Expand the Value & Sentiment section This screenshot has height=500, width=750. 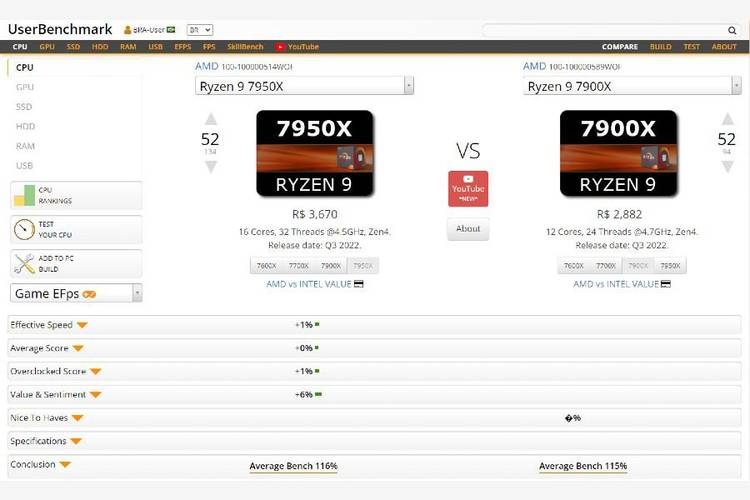[96, 395]
